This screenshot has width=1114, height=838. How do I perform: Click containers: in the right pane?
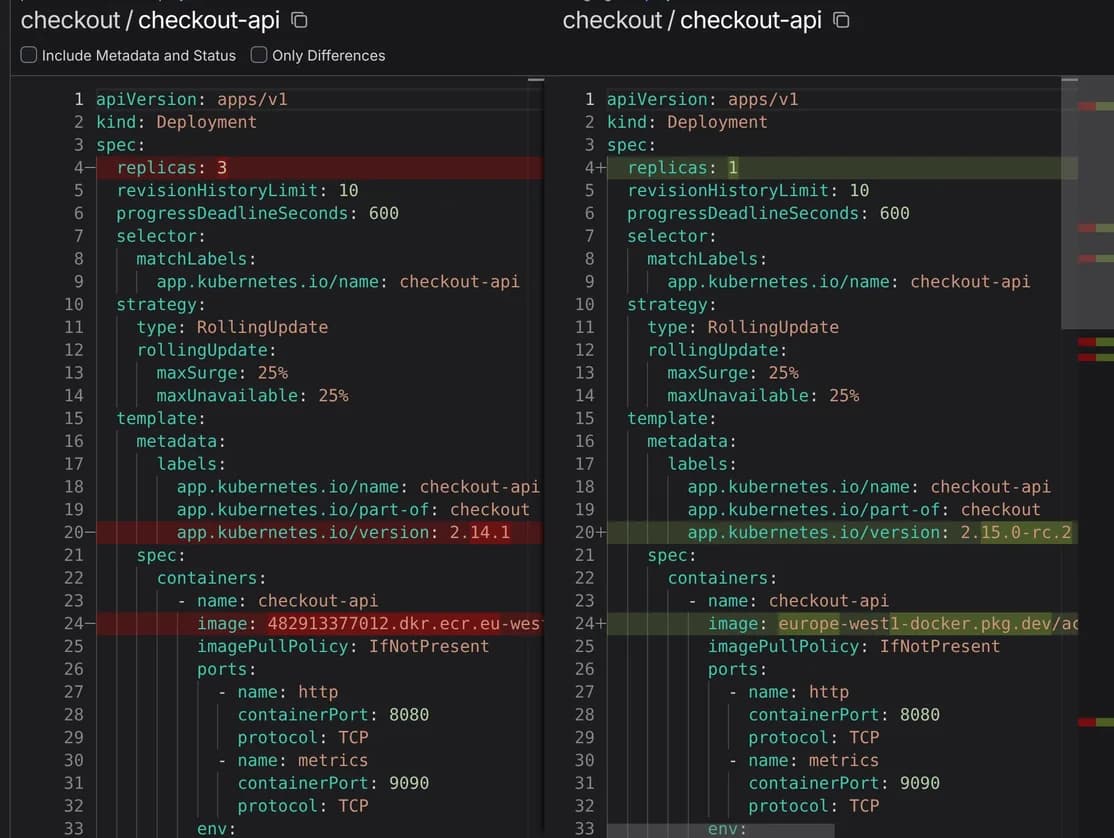tap(722, 578)
